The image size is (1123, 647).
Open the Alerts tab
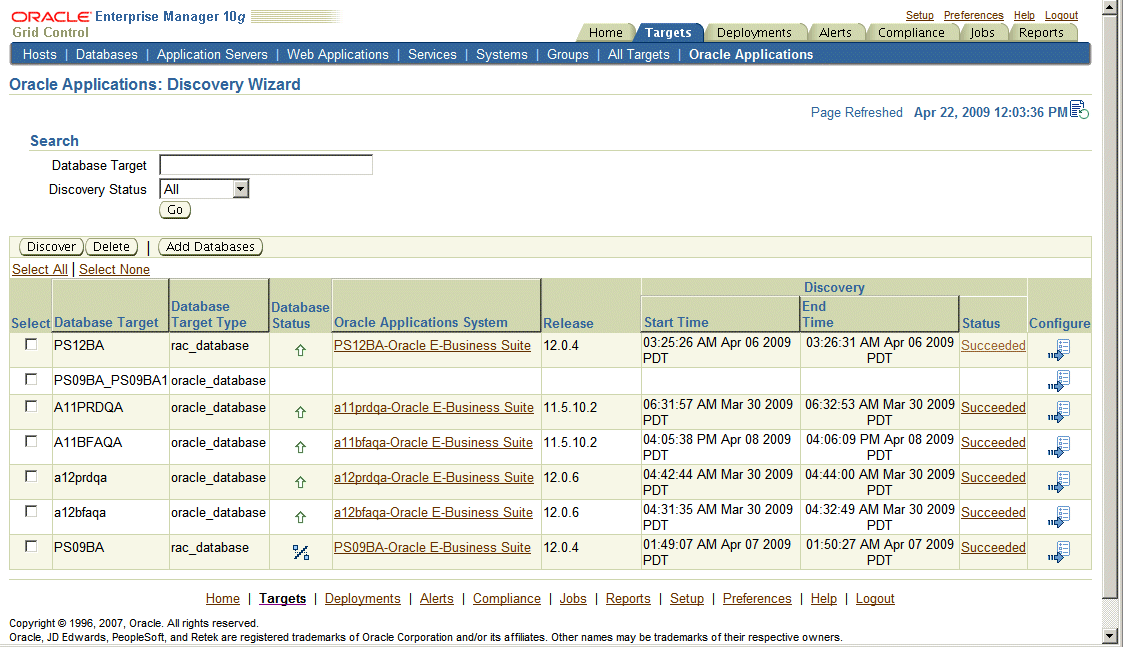835,32
